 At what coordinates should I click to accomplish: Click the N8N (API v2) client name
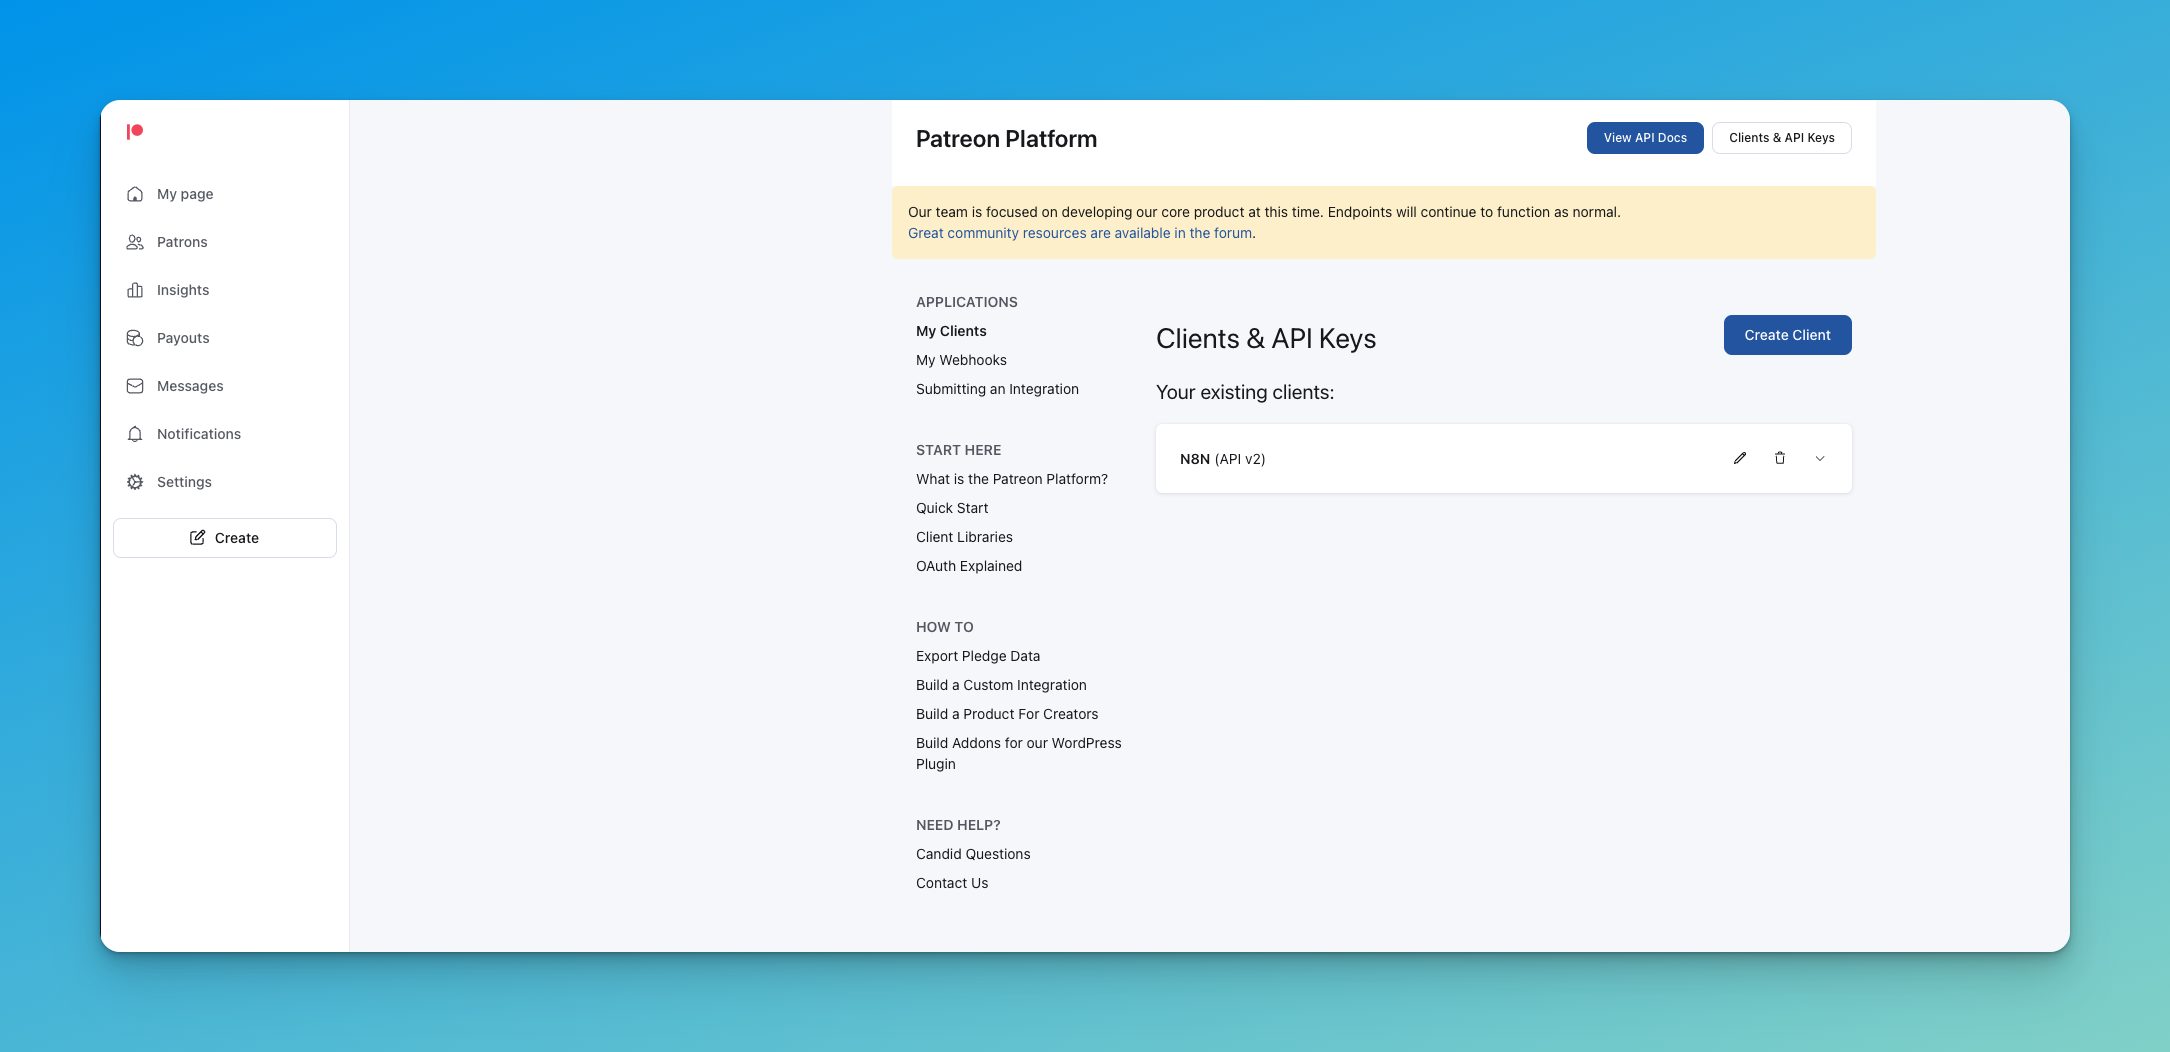[x=1222, y=459]
